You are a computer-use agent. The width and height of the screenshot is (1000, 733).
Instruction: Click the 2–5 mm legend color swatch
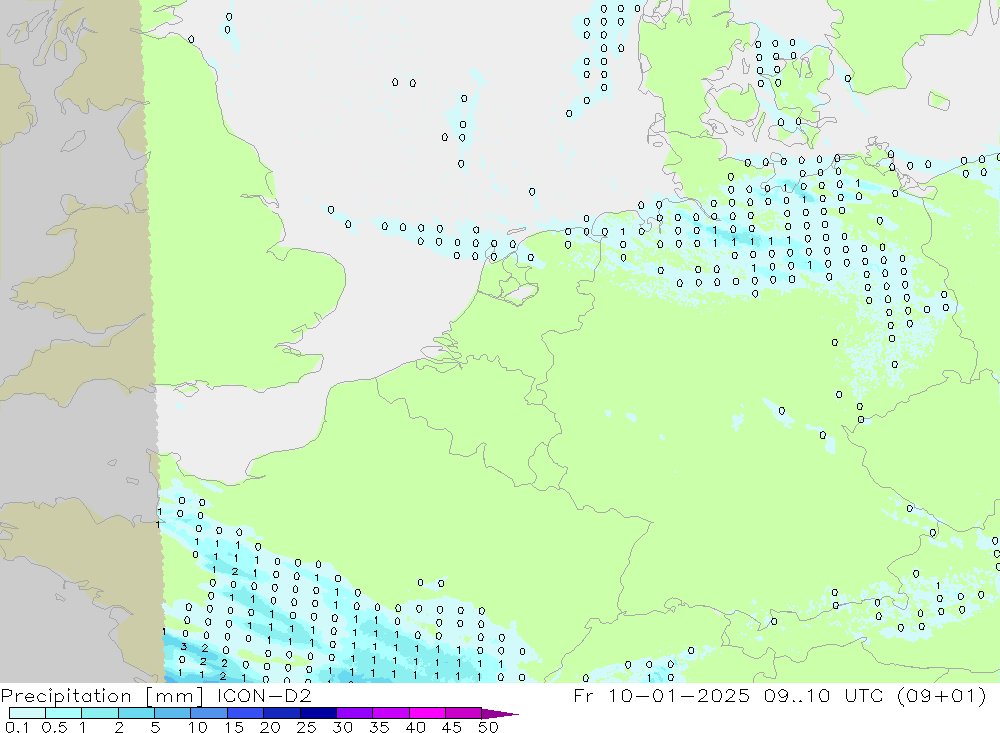click(x=136, y=713)
